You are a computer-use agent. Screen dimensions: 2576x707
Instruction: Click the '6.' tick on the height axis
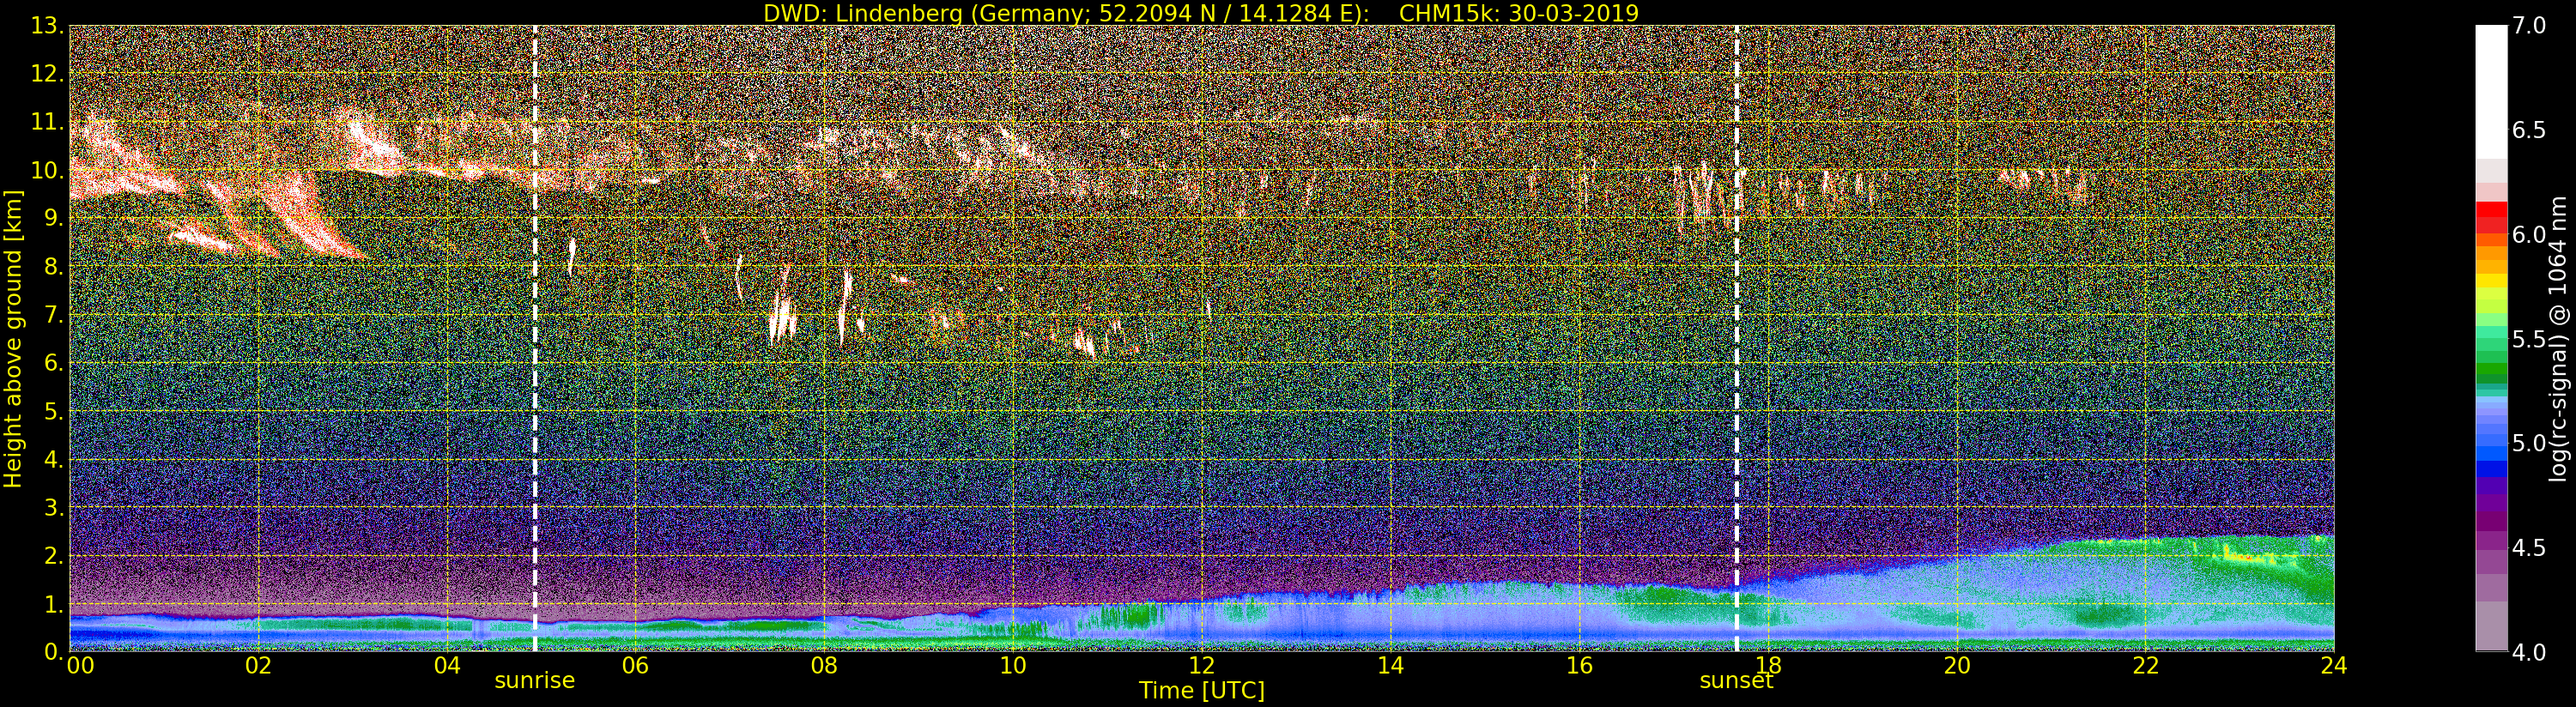click(x=53, y=363)
